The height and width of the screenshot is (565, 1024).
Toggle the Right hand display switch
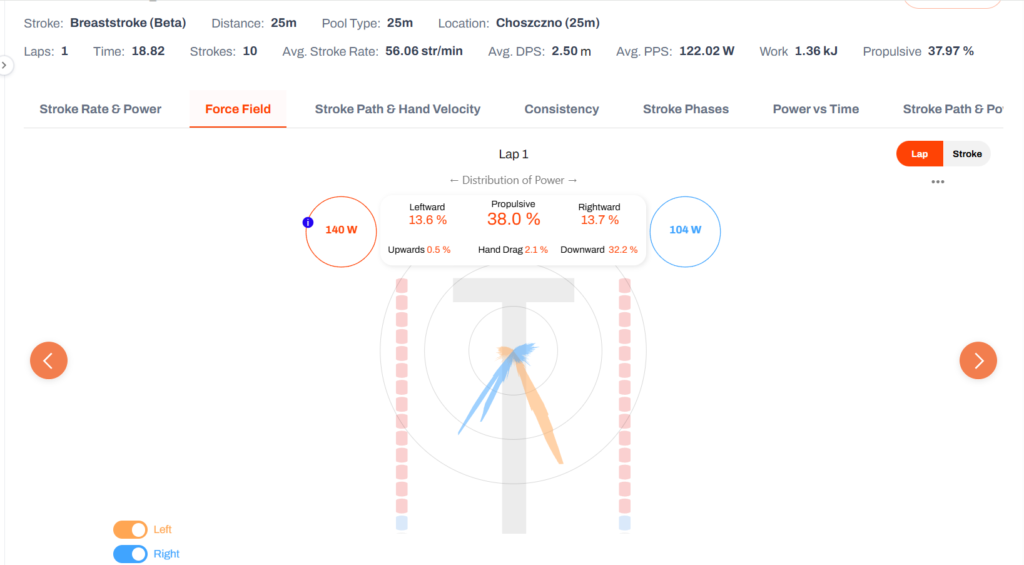pos(130,554)
